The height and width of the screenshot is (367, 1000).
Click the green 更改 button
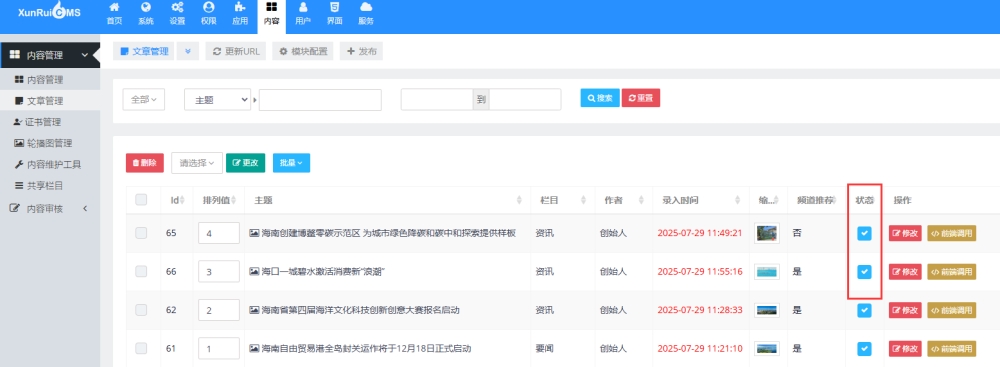246,163
